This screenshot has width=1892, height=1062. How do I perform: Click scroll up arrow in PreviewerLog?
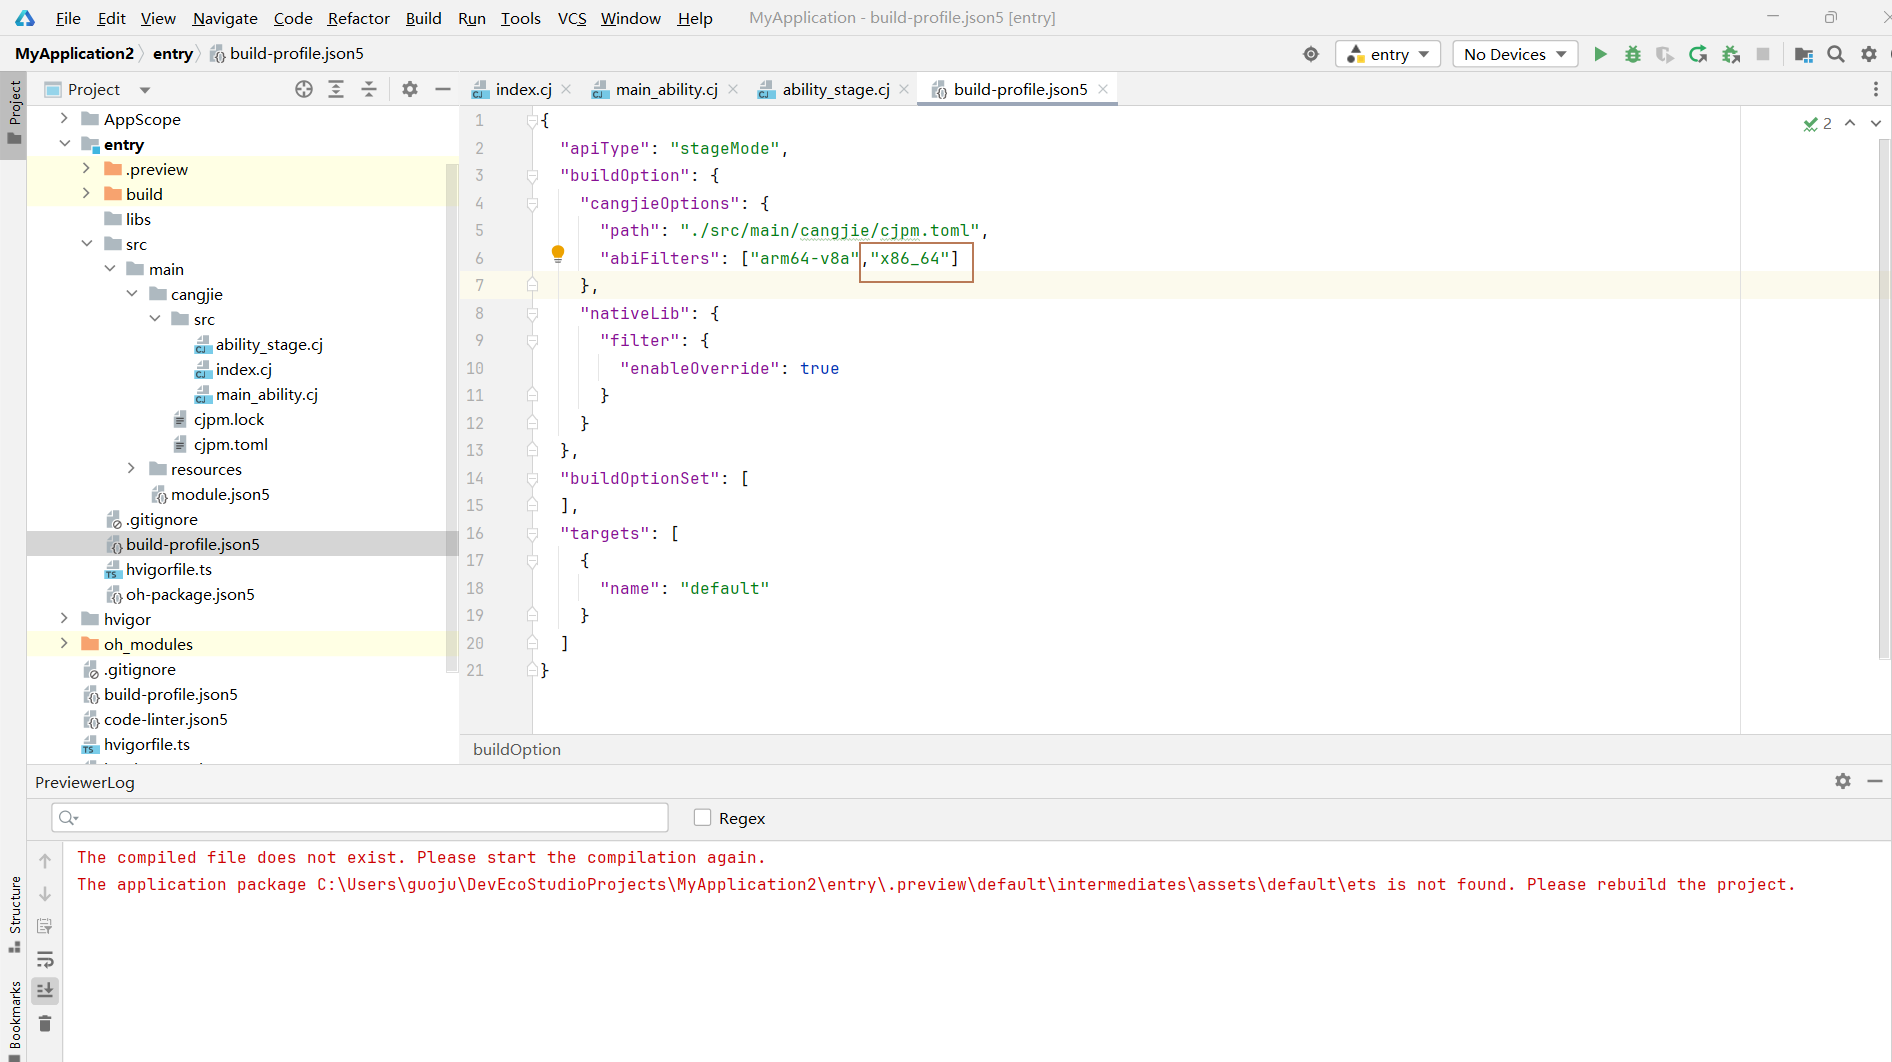point(45,860)
